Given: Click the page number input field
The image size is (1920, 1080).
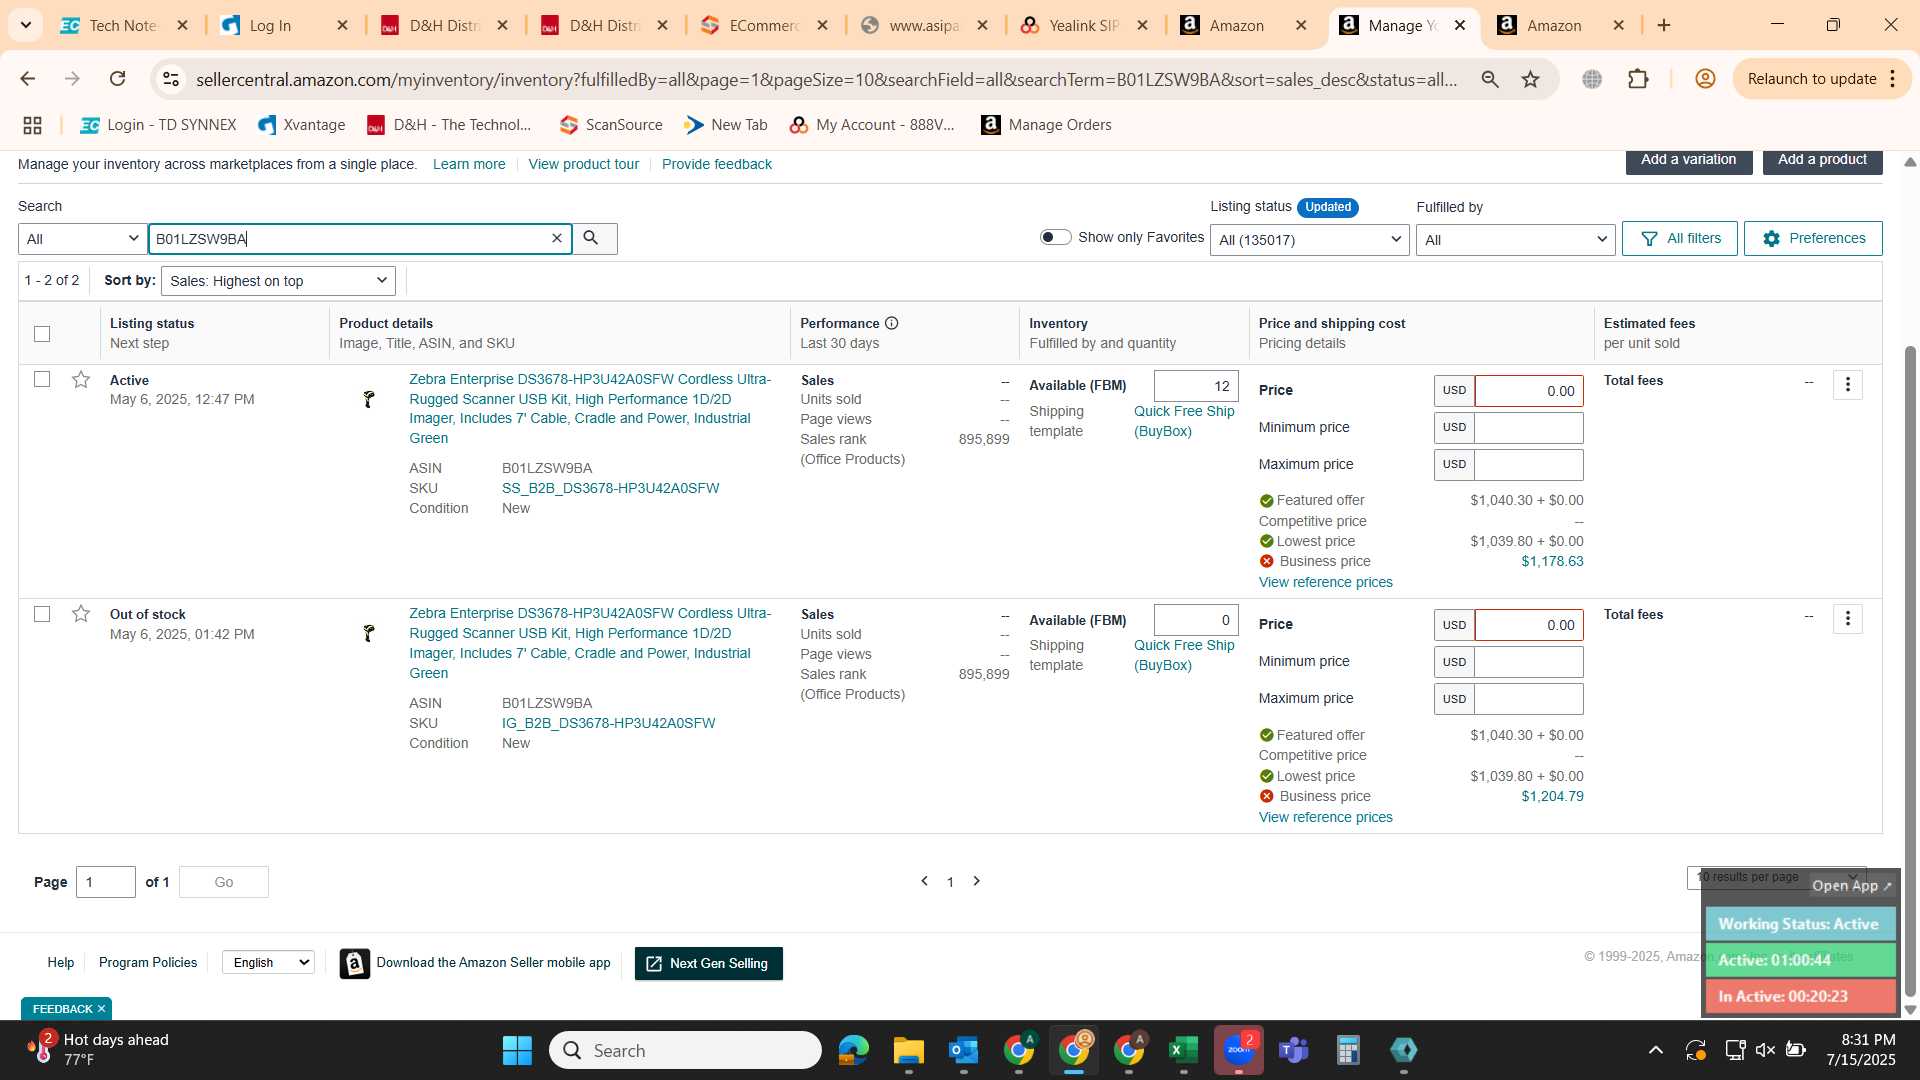Looking at the screenshot, I should [106, 882].
